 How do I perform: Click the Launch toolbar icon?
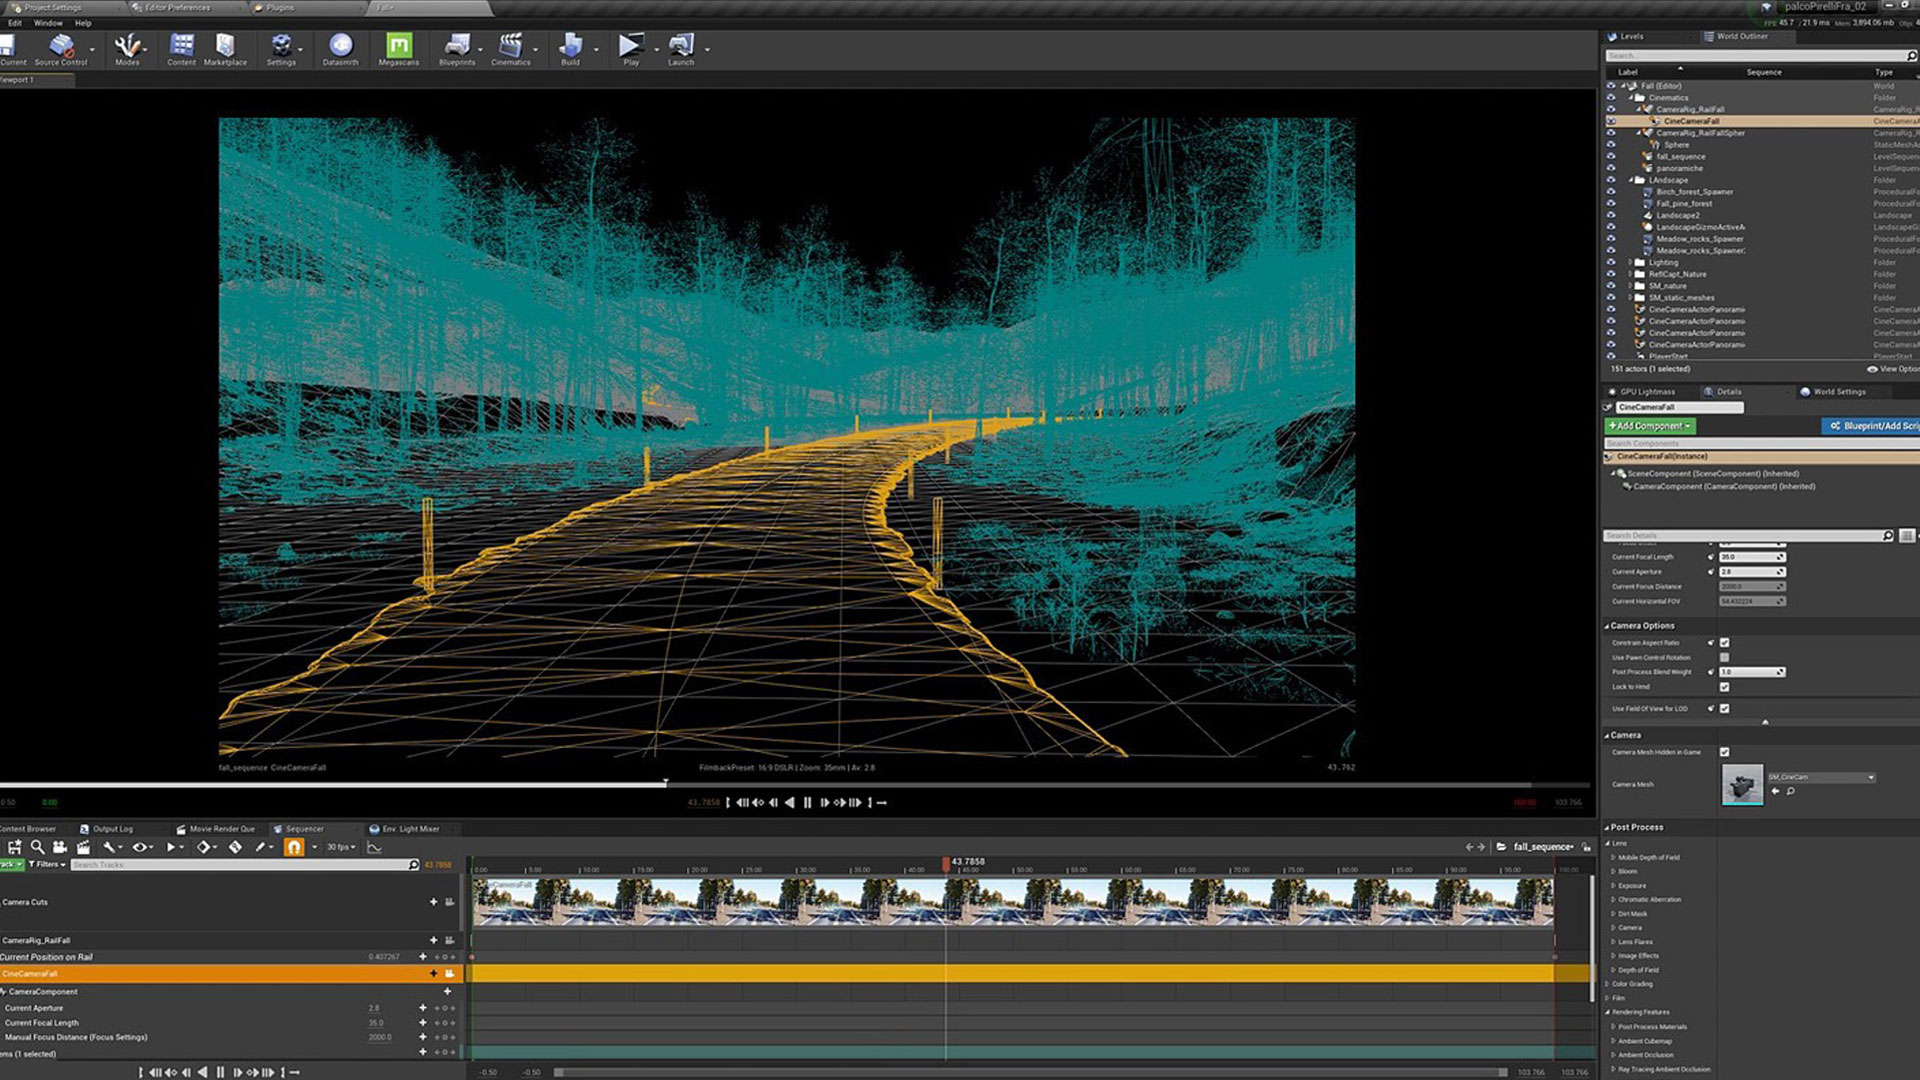click(681, 49)
